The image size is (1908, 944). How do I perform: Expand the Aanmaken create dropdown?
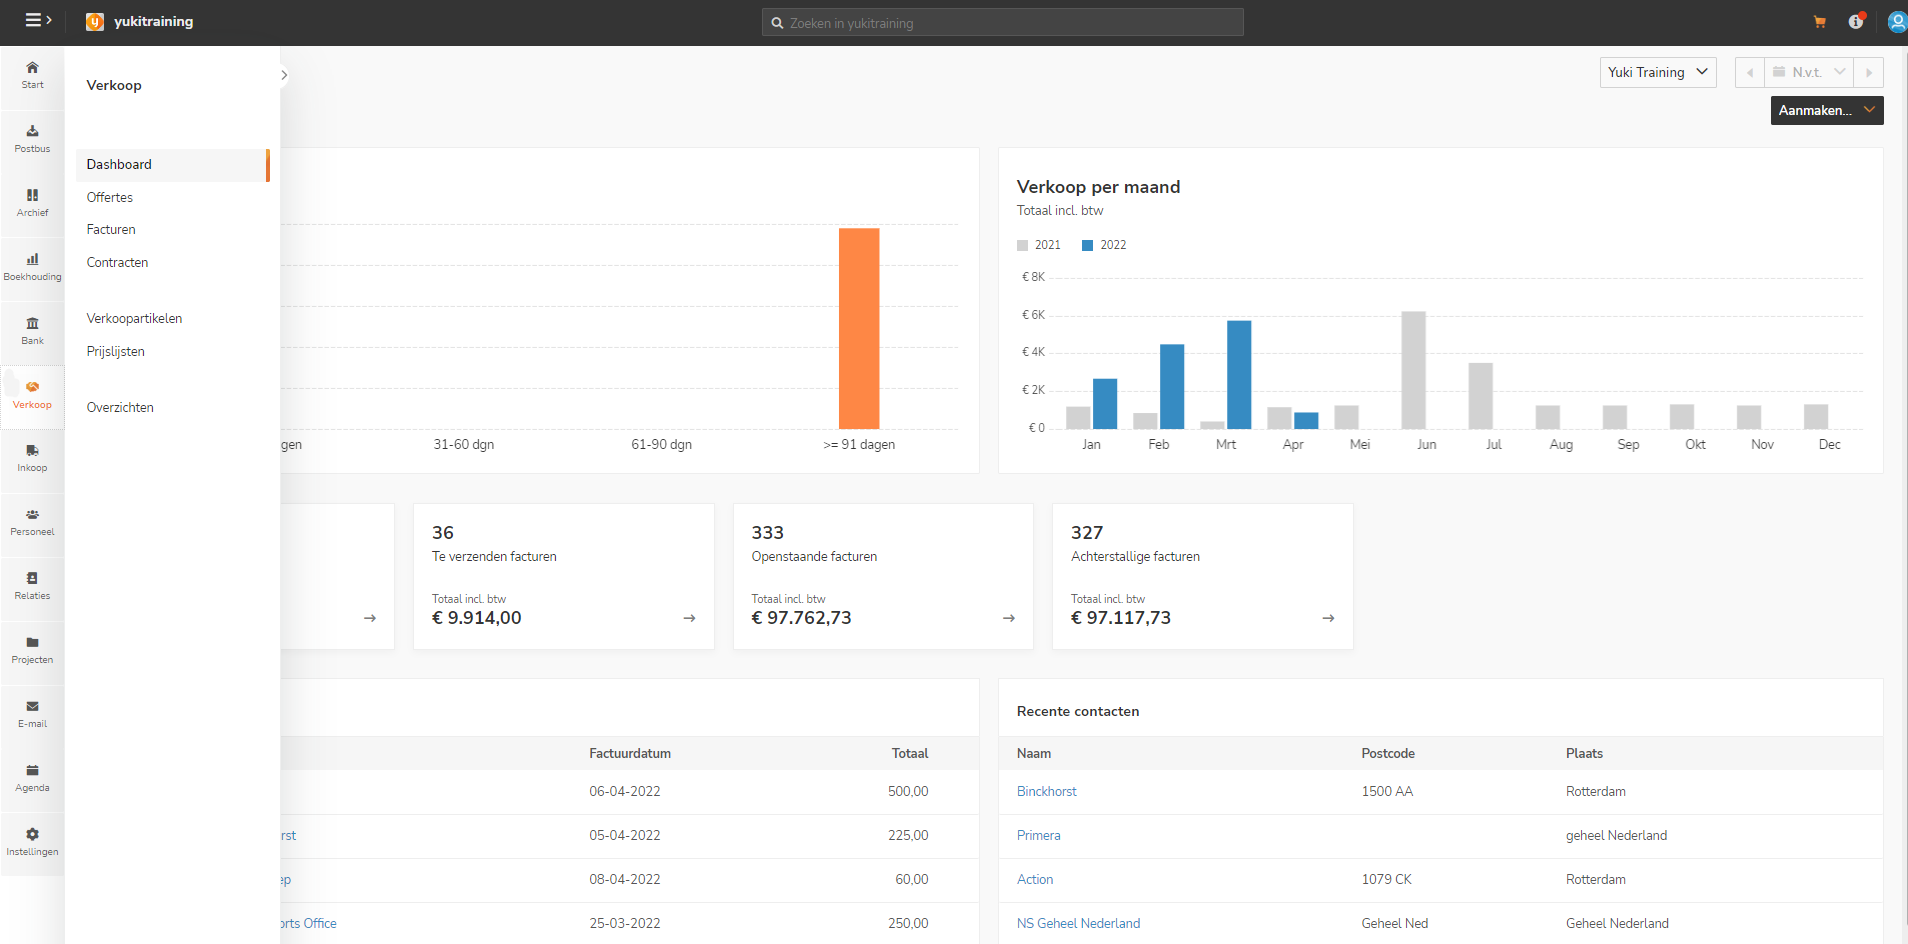(x=1827, y=110)
